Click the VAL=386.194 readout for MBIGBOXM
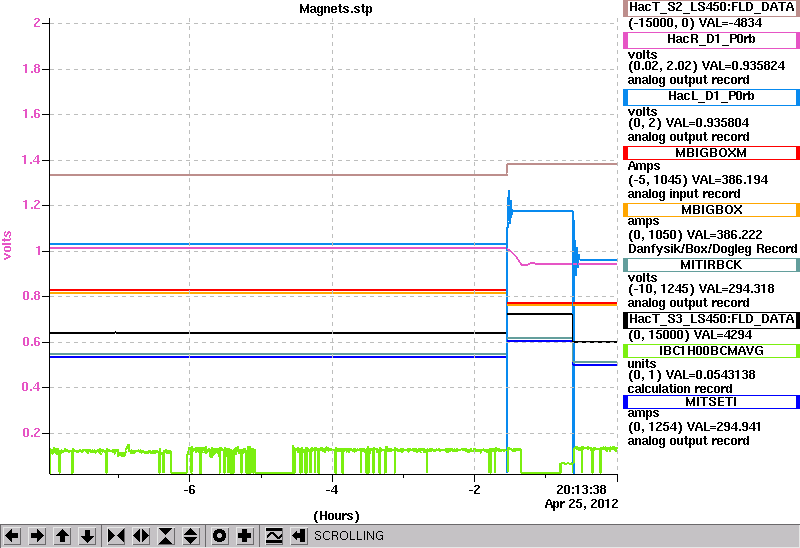Image resolution: width=800 pixels, height=548 pixels. point(728,180)
